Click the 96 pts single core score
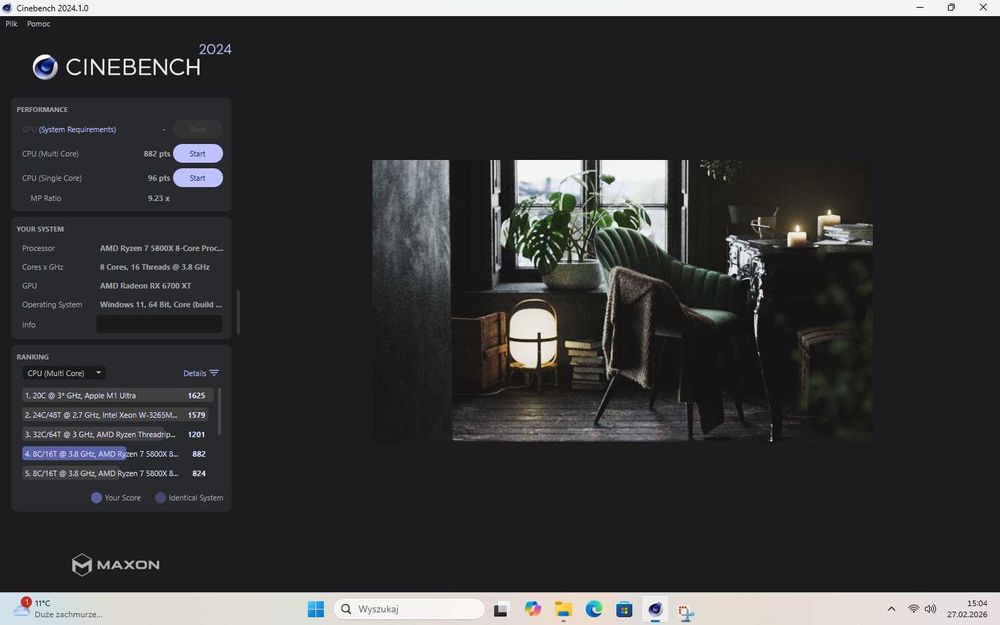The image size is (1000, 625). coord(159,178)
